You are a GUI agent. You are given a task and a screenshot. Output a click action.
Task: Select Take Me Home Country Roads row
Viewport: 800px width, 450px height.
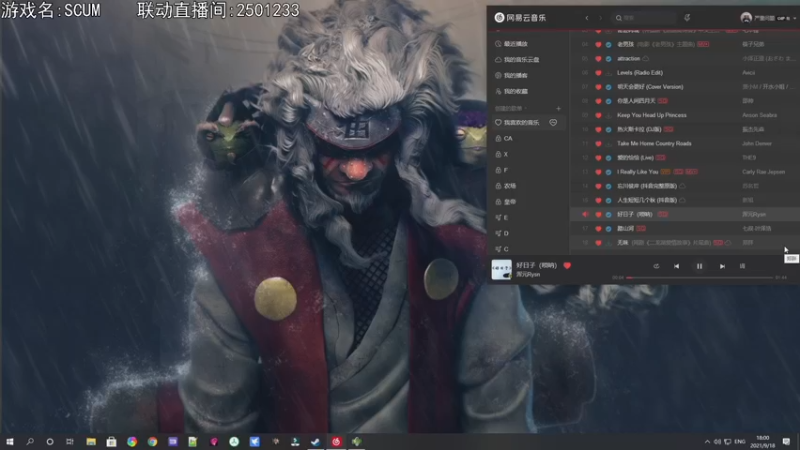[x=685, y=144]
